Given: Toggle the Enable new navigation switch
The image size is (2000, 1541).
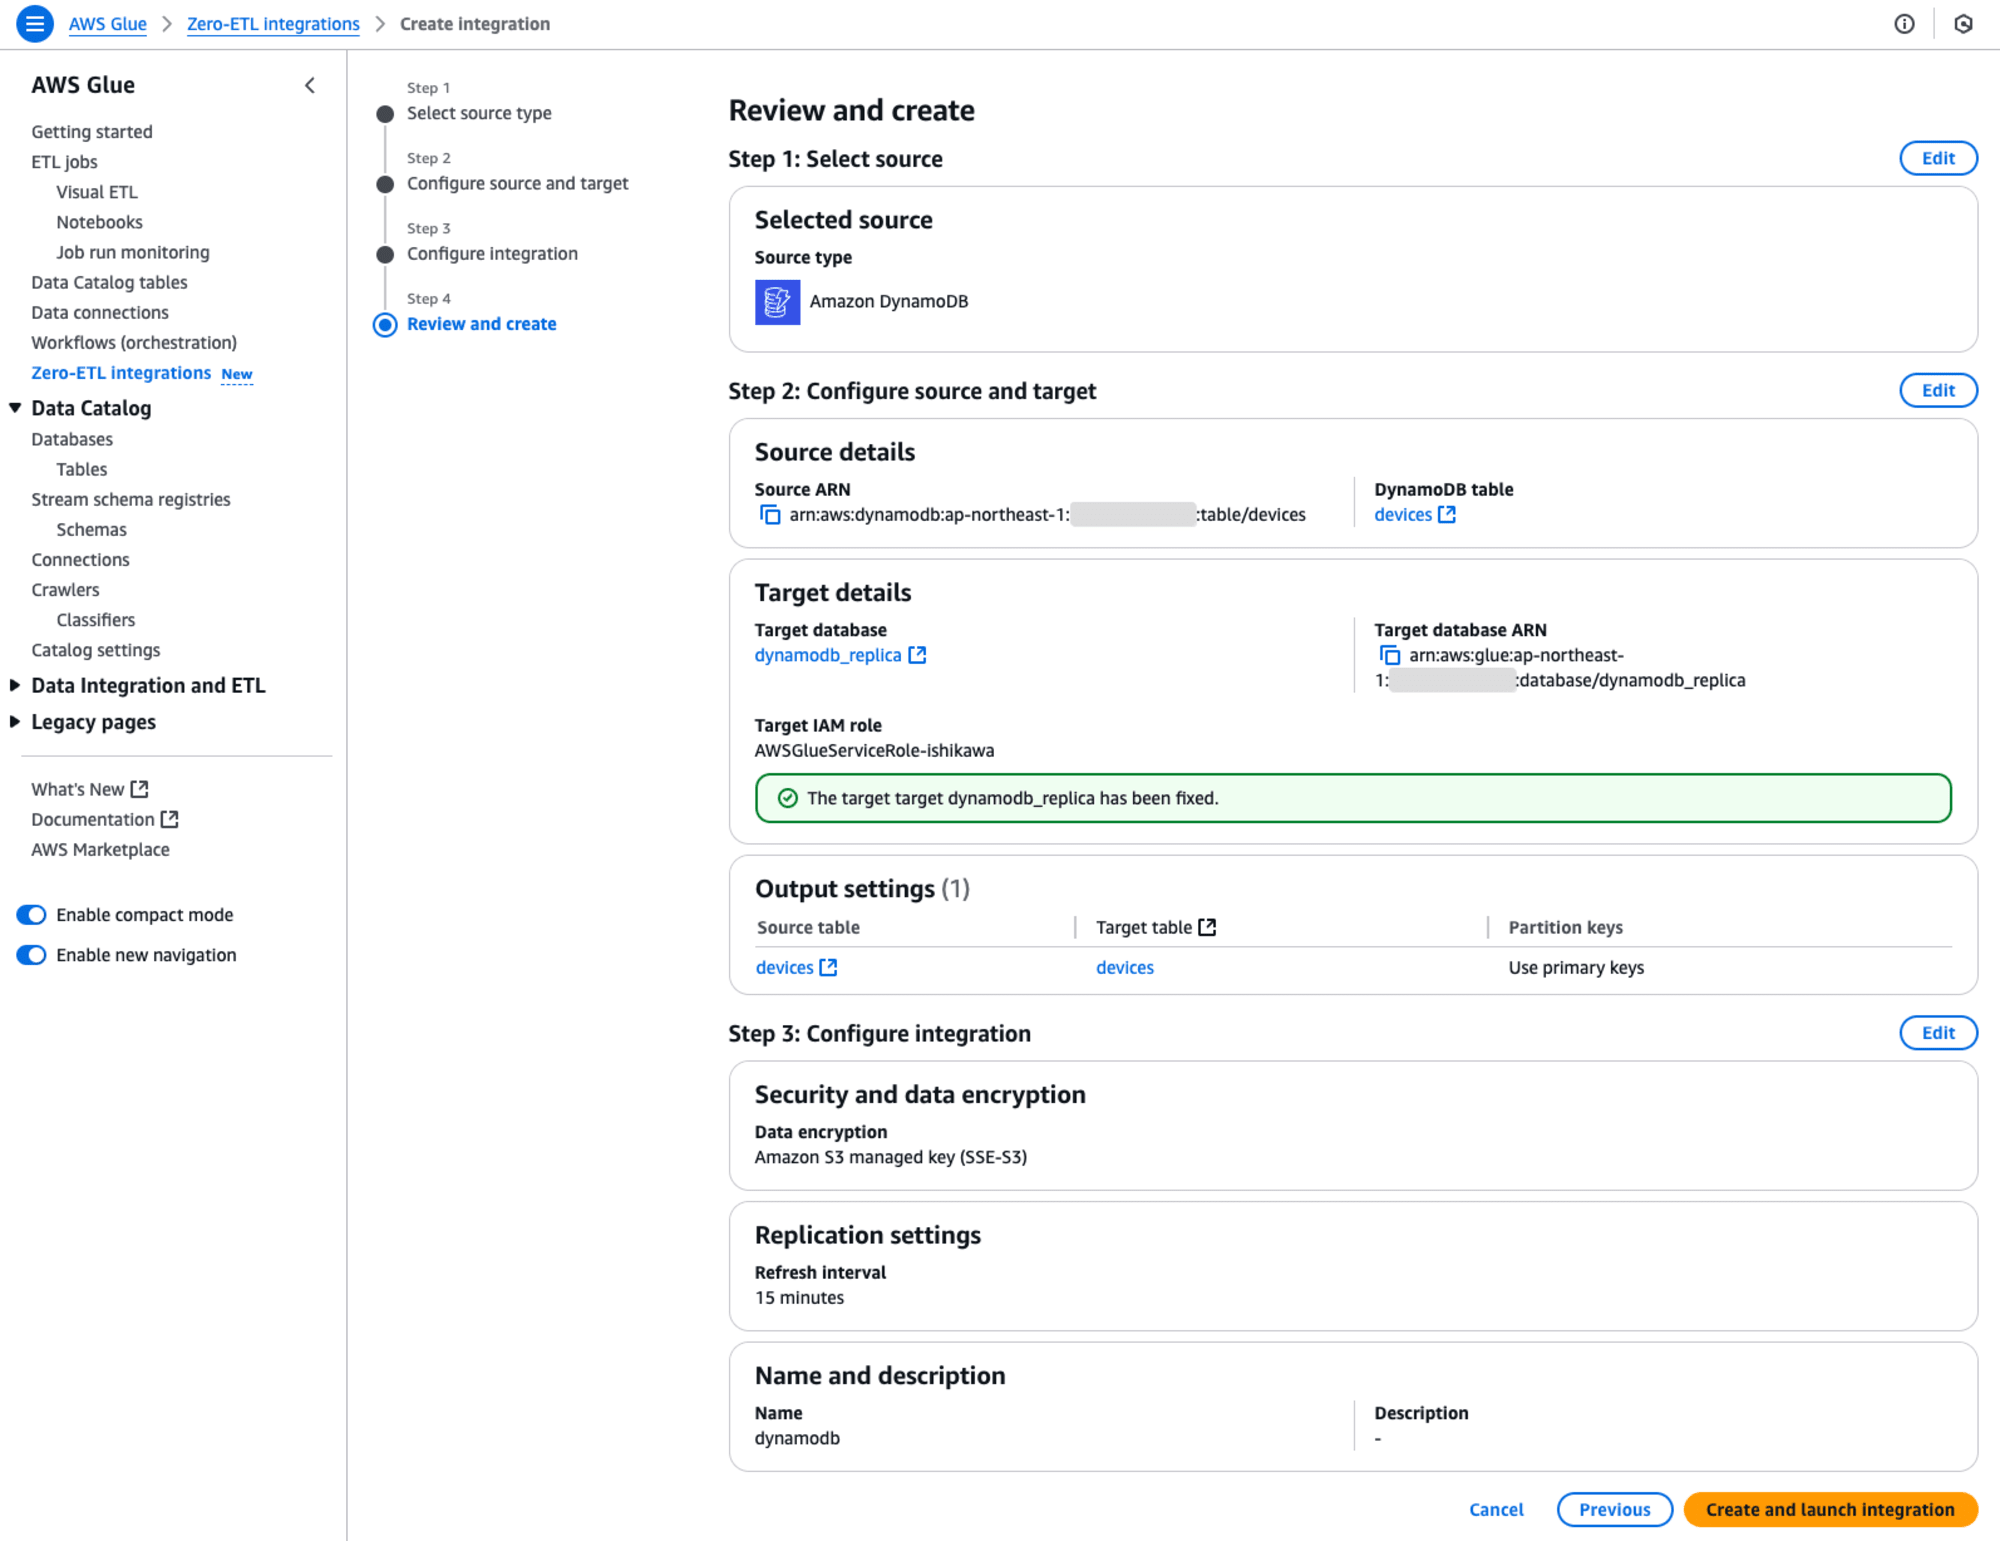Looking at the screenshot, I should click(x=31, y=953).
